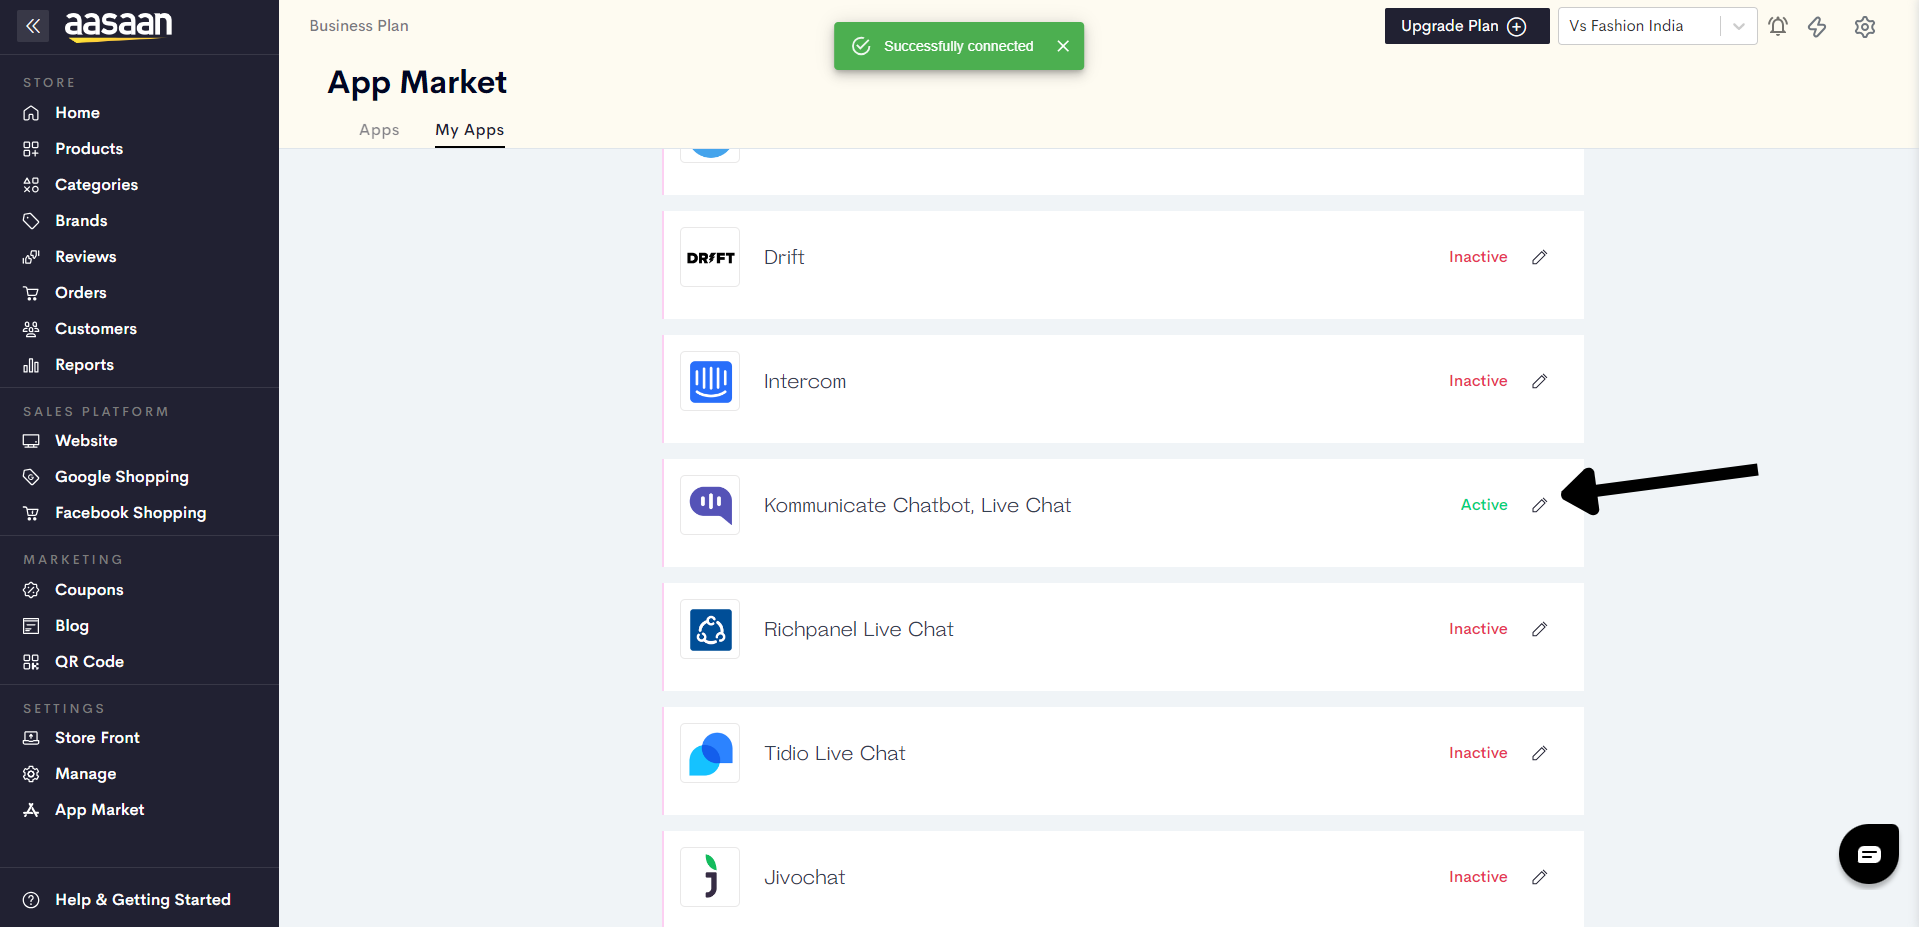Open Reviews section

tap(85, 257)
